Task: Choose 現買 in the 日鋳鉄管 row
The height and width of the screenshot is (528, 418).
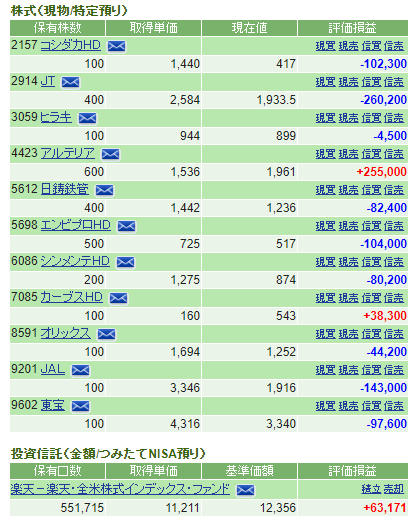Action: (326, 190)
